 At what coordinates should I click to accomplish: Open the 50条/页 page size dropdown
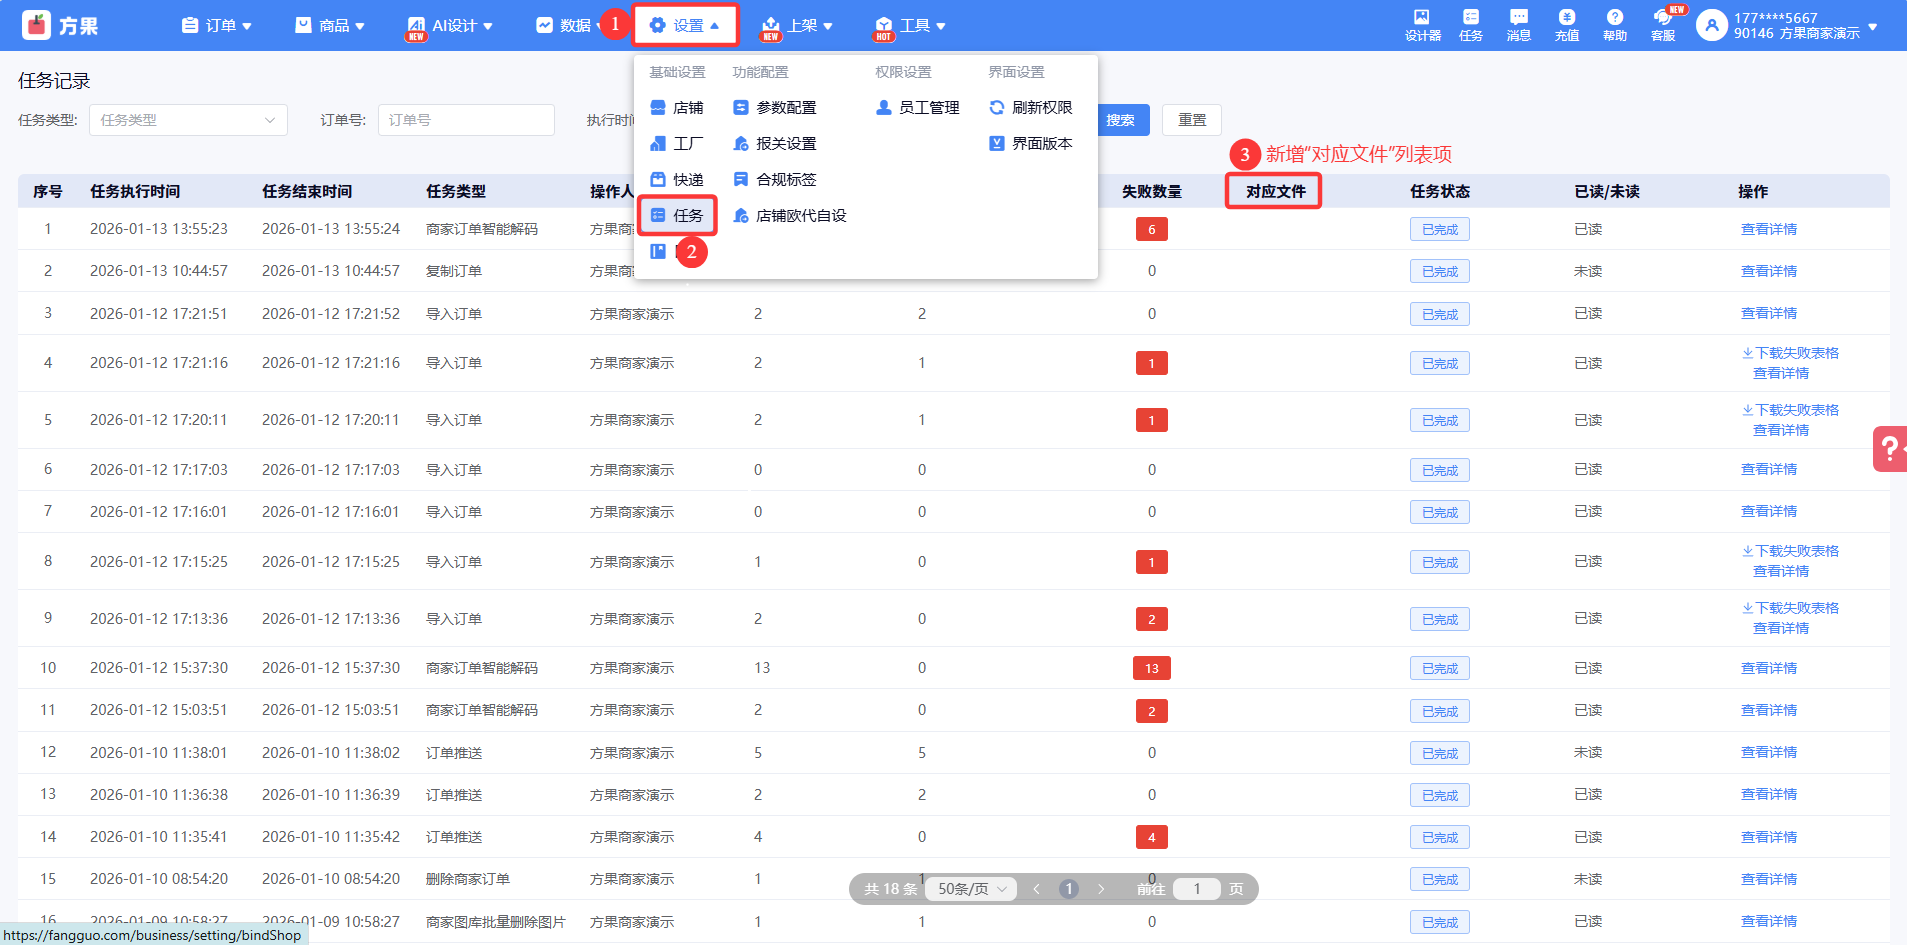(971, 889)
